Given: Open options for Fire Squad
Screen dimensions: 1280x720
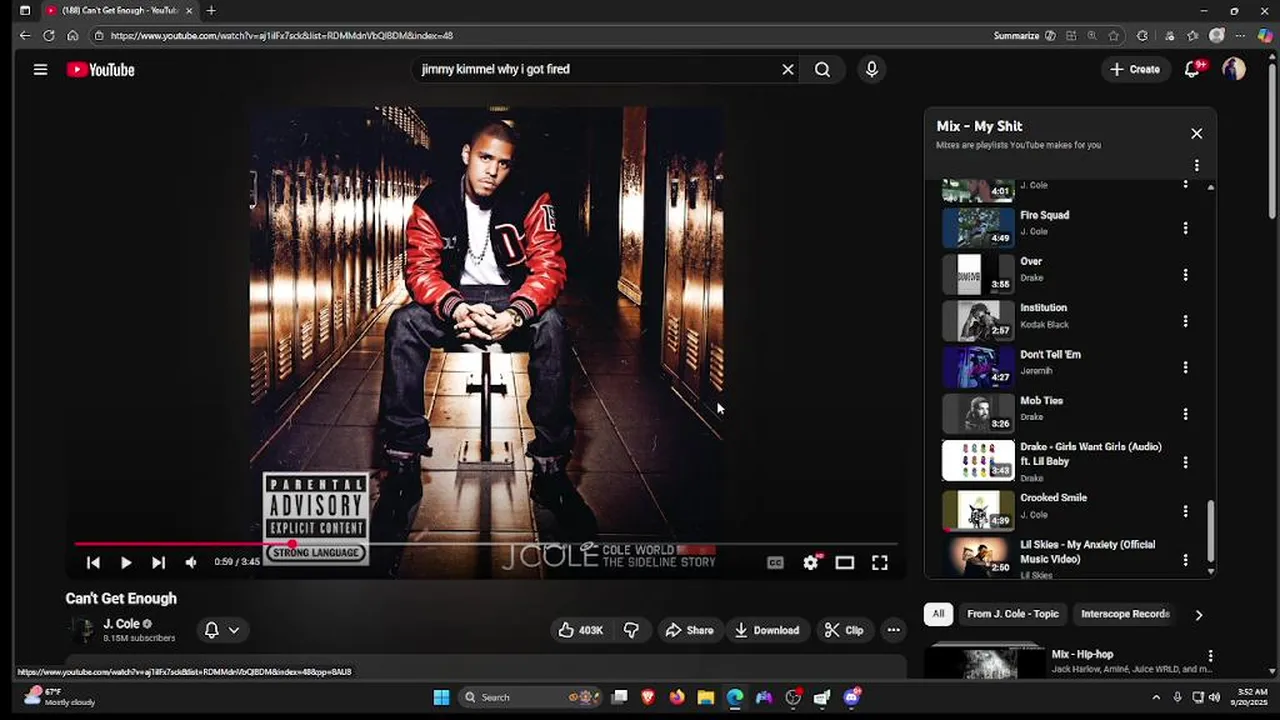Looking at the screenshot, I should pos(1185,228).
